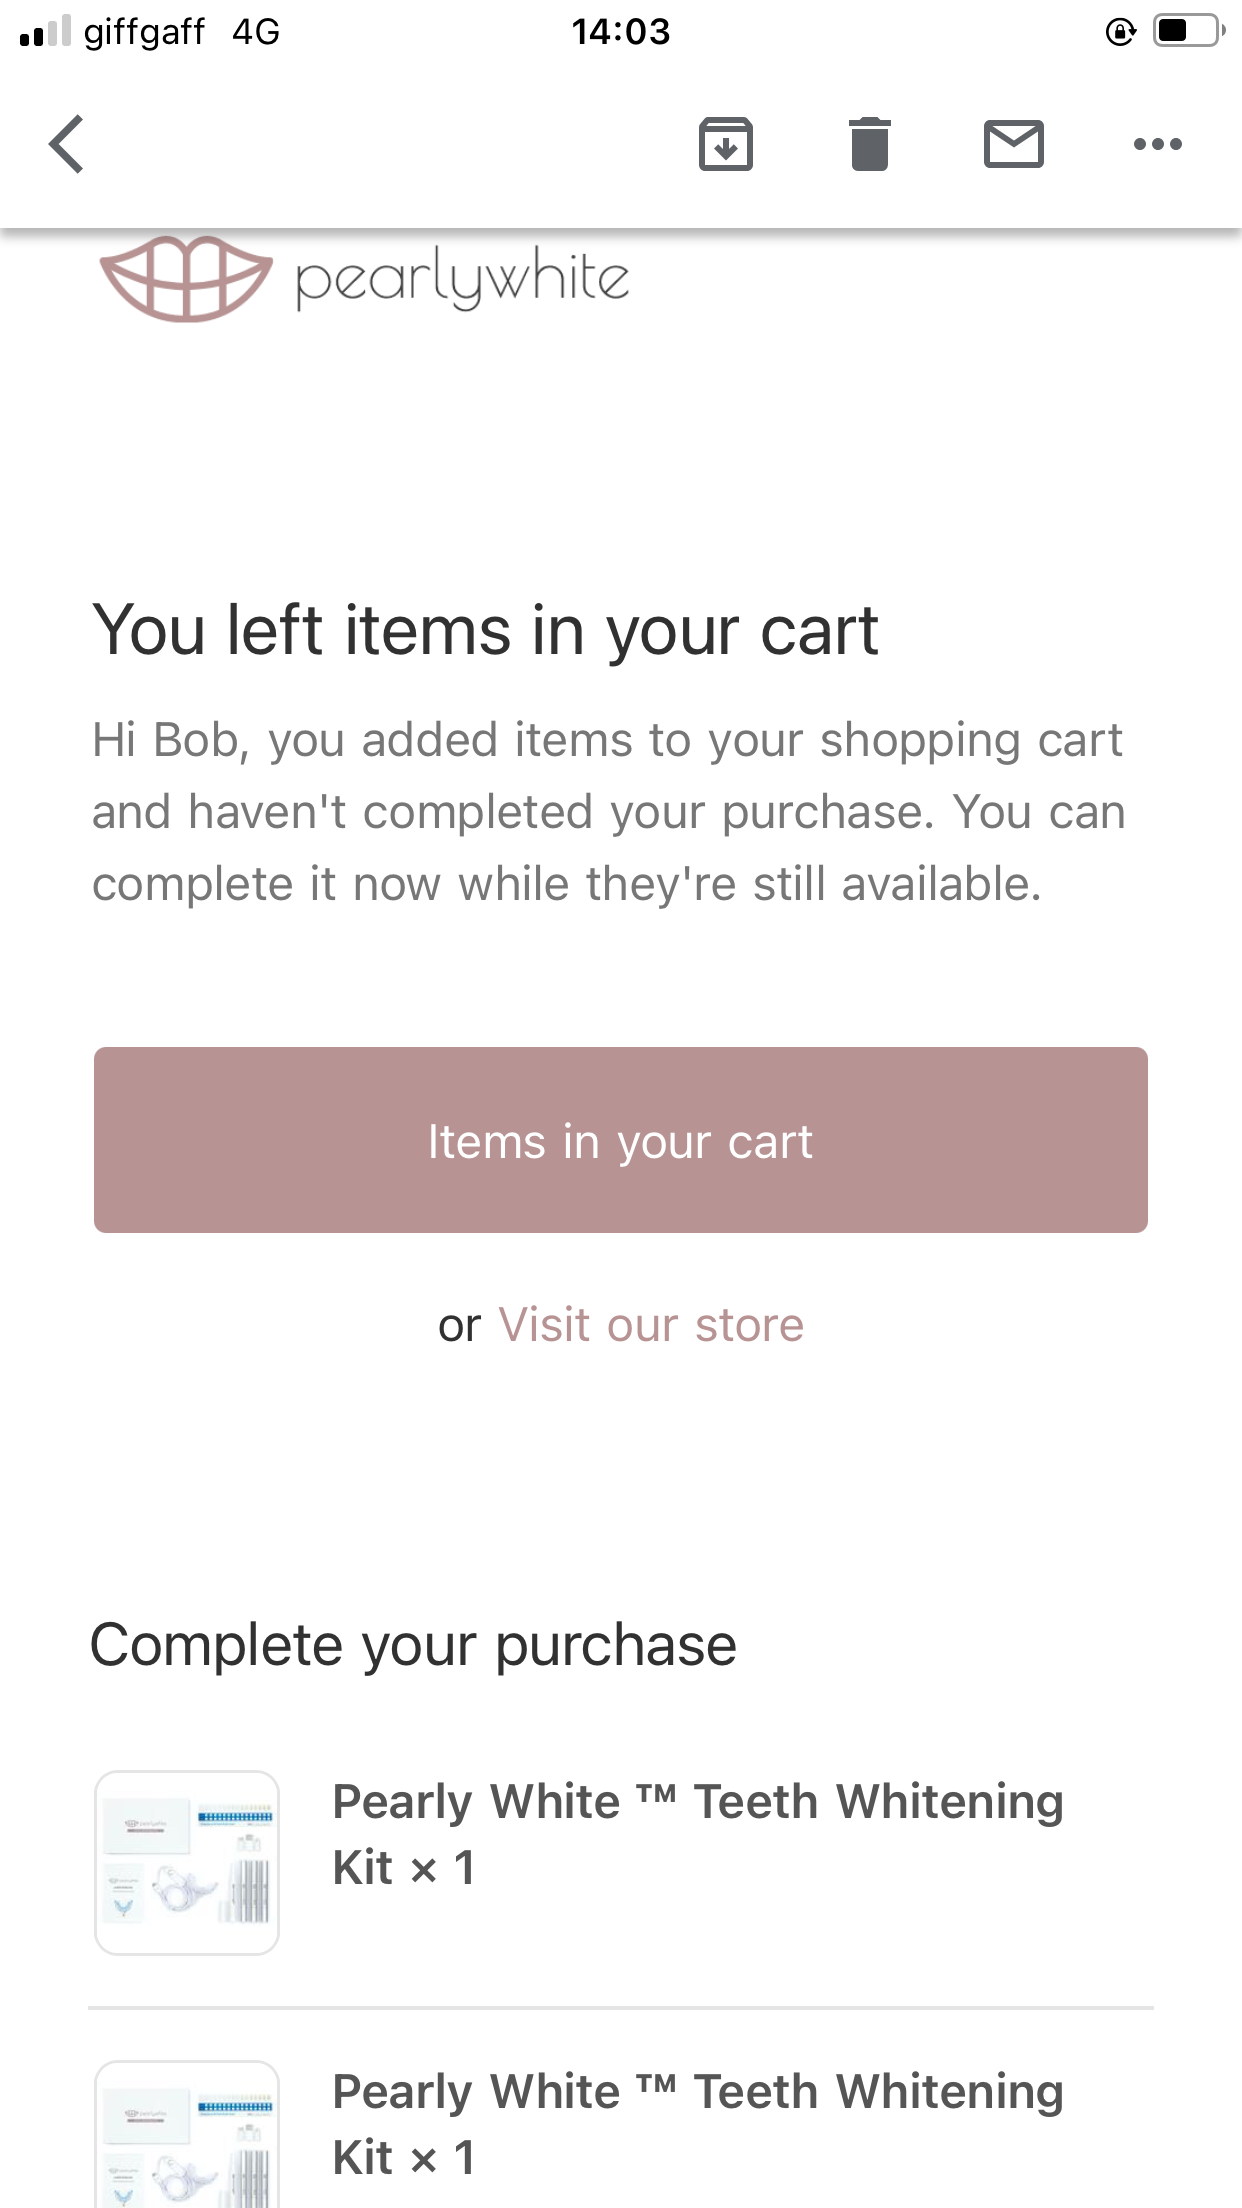Tap the 14:03 clock in status bar
Viewport: 1242px width, 2208px height.
coord(620,32)
